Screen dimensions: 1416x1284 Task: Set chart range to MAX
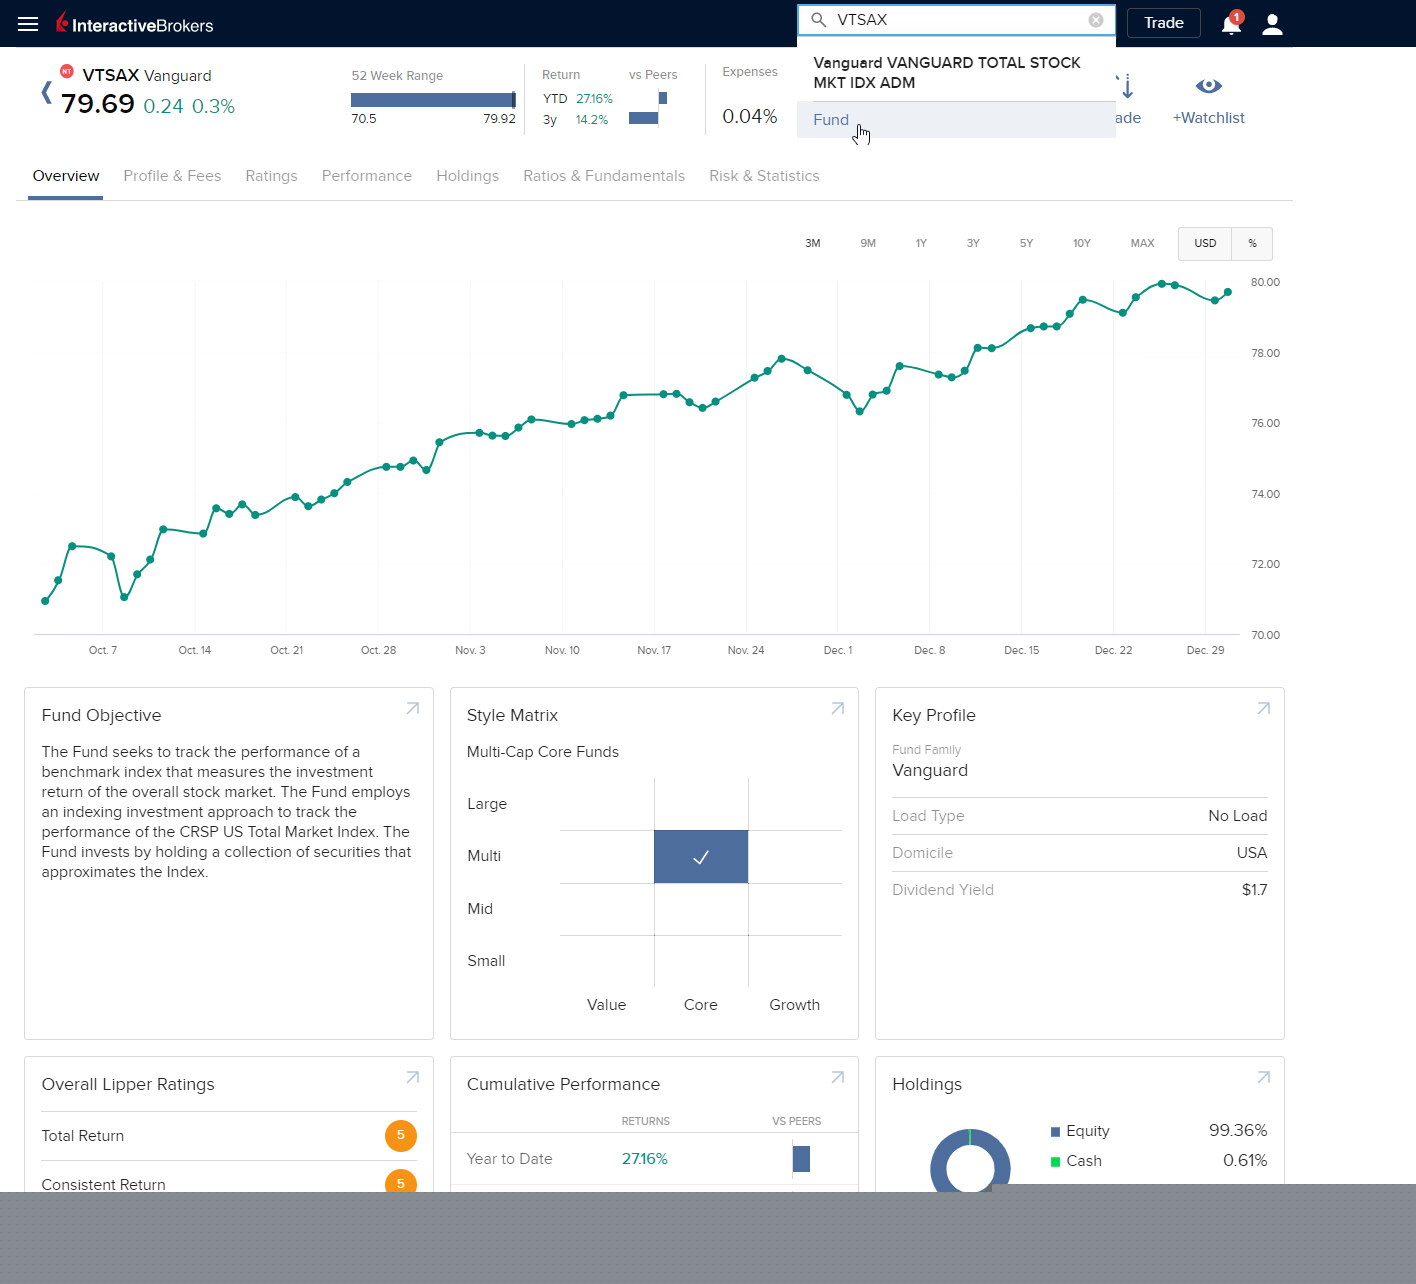1142,244
